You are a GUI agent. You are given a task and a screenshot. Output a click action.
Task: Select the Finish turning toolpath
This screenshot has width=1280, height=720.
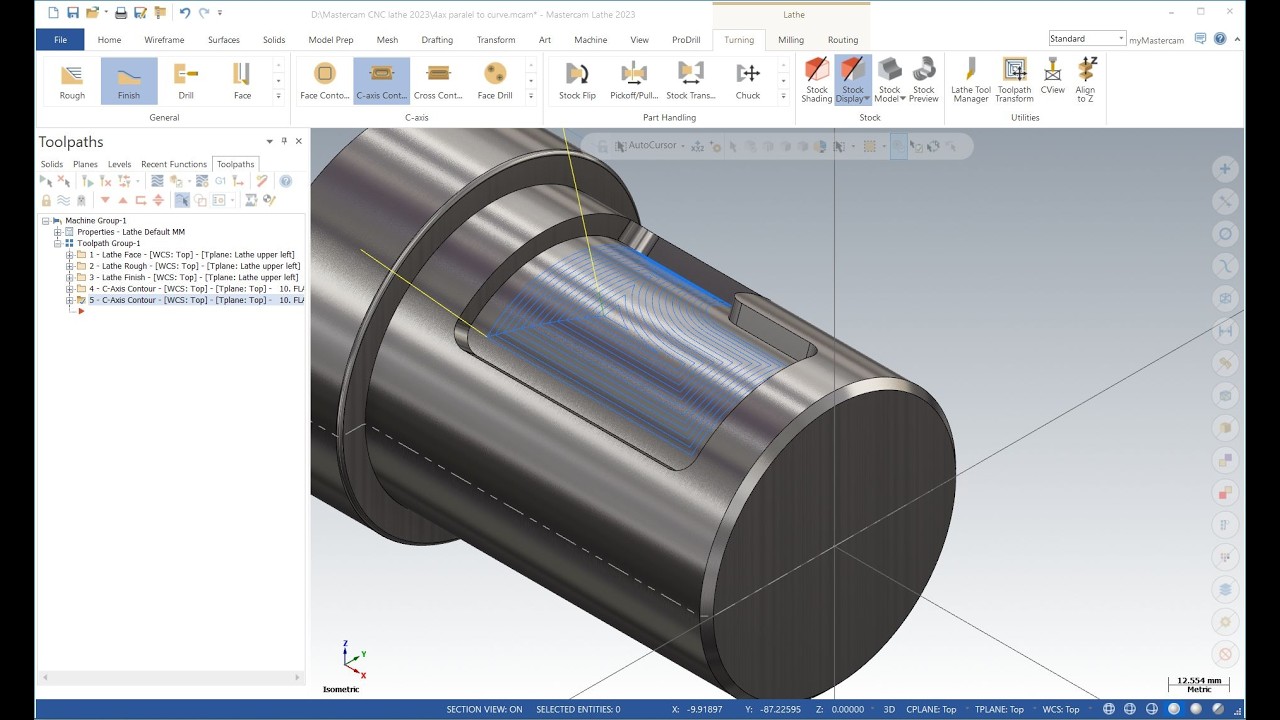pos(129,80)
